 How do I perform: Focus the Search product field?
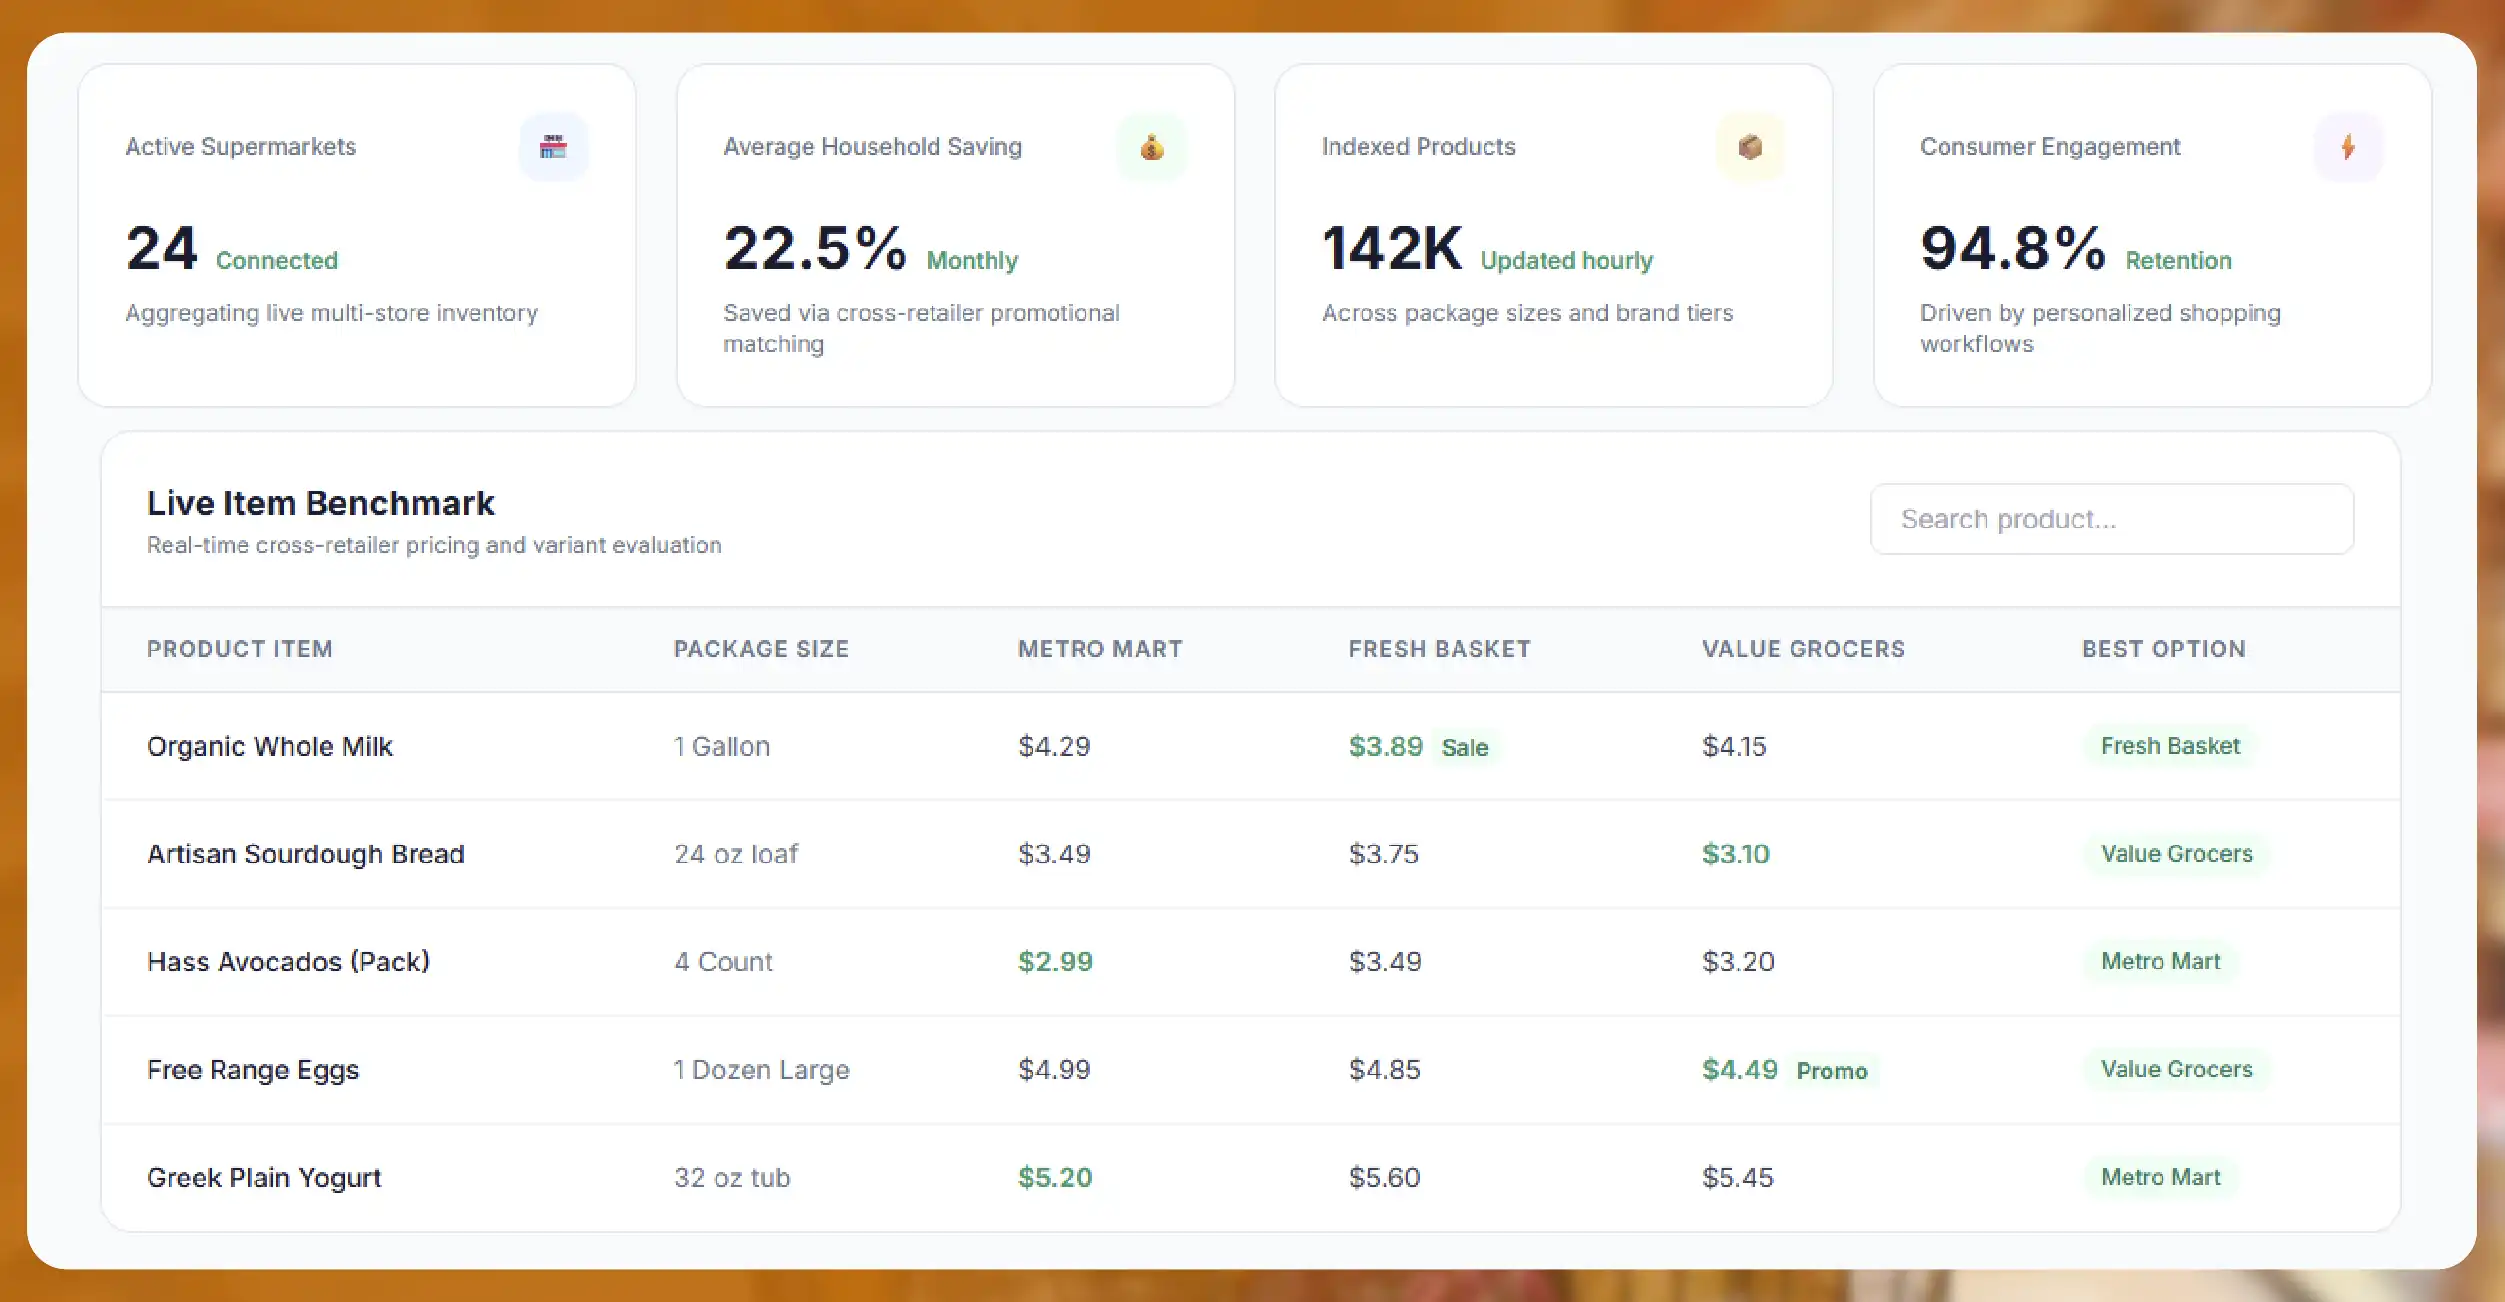pos(2112,519)
